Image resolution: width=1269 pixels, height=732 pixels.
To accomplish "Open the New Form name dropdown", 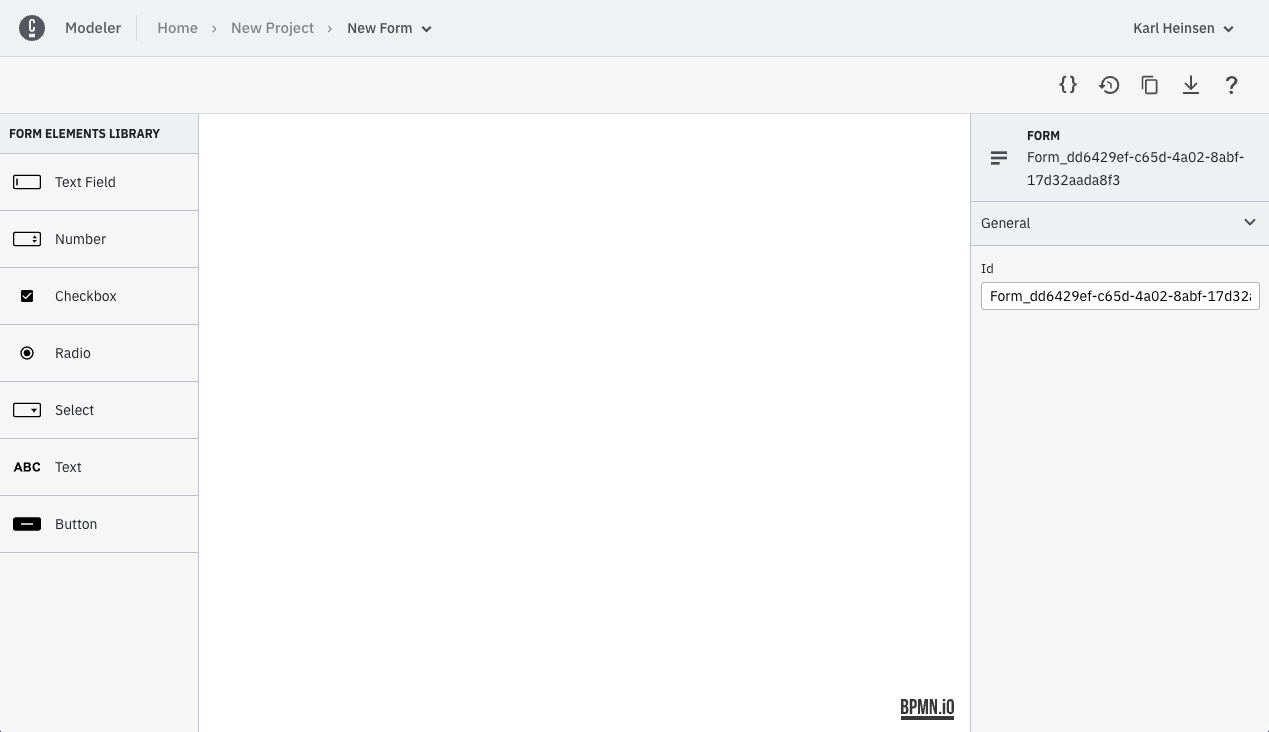I will click(389, 28).
